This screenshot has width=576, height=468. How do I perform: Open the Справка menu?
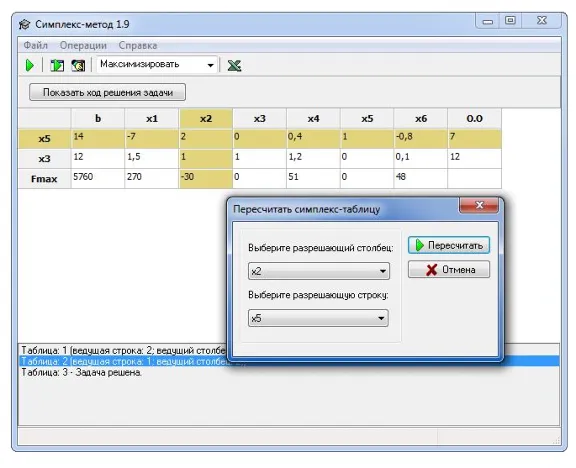(x=138, y=46)
